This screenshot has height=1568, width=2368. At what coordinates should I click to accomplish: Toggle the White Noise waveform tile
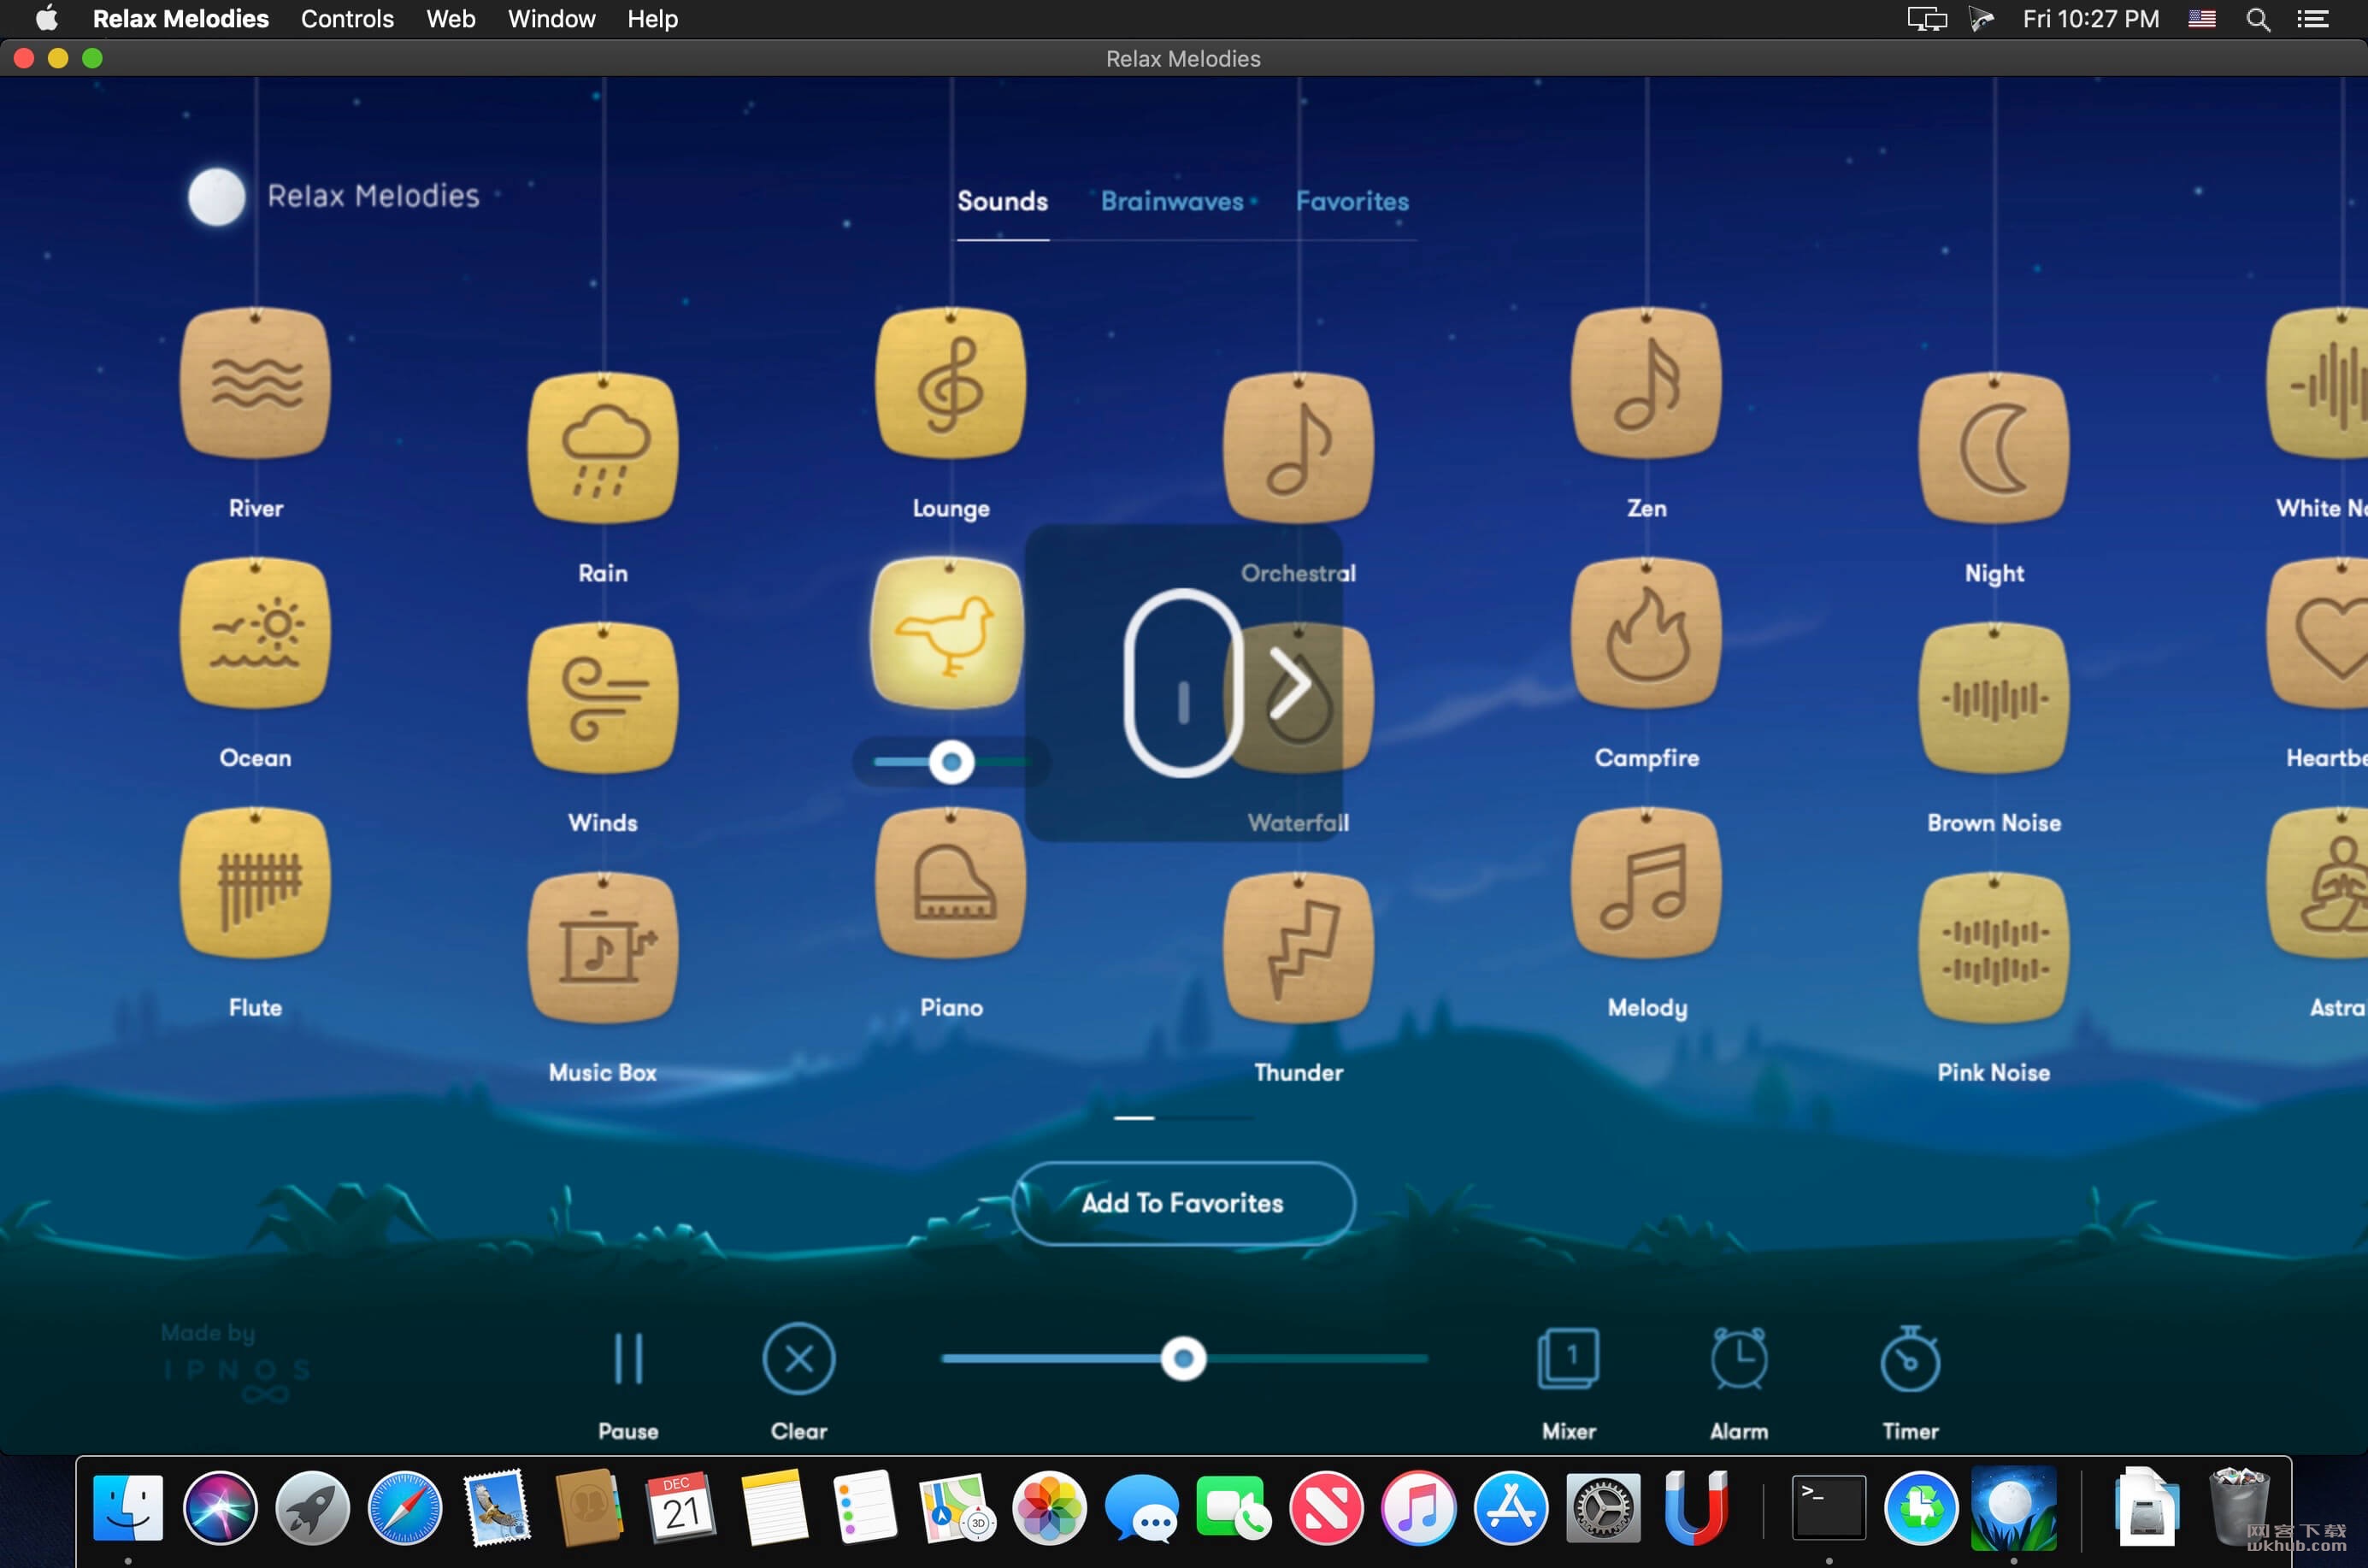(2318, 383)
